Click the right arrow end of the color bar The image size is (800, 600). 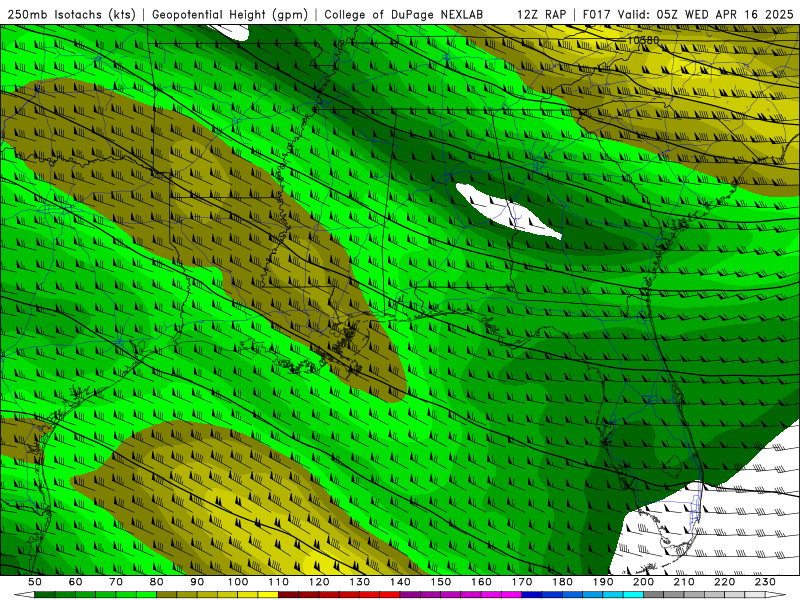(776, 595)
